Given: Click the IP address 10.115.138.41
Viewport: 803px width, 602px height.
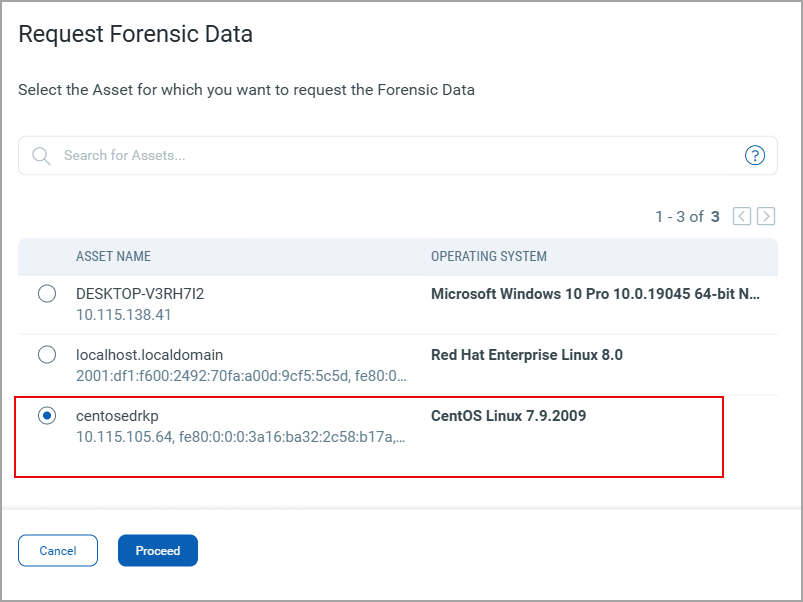Looking at the screenshot, I should (x=123, y=314).
